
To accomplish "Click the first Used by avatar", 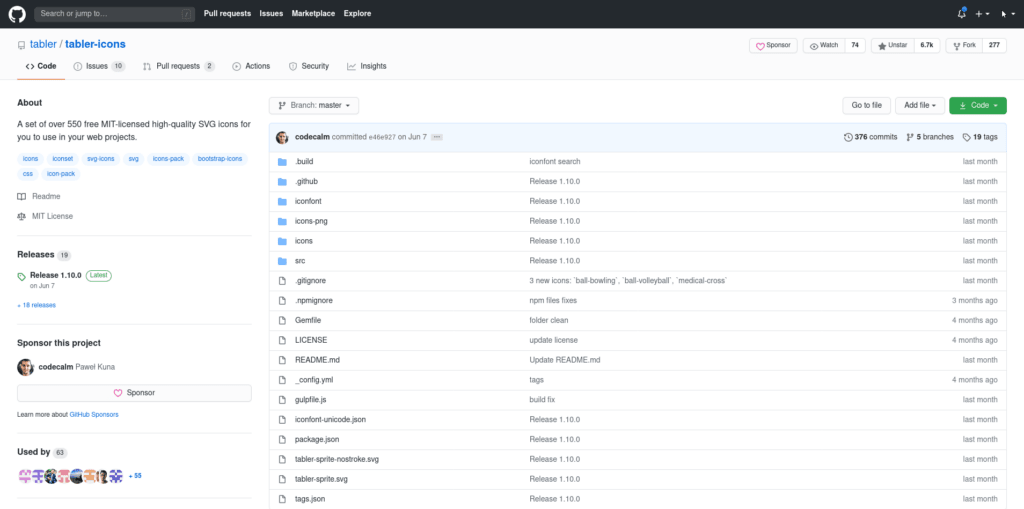I will pos(24,476).
